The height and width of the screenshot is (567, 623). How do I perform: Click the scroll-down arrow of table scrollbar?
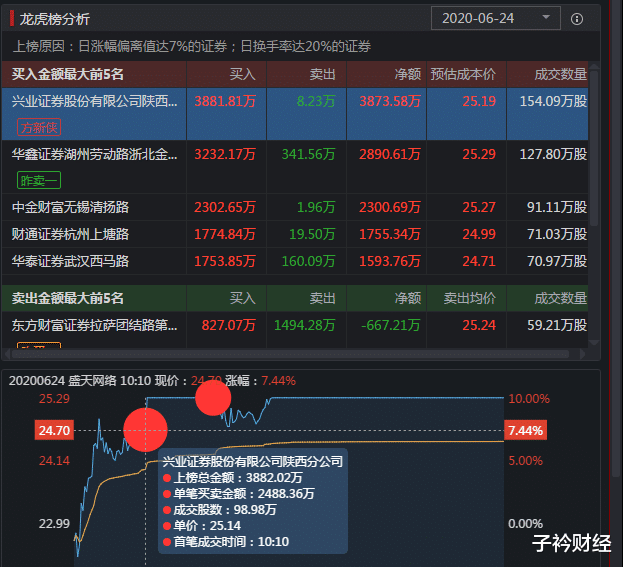point(594,343)
